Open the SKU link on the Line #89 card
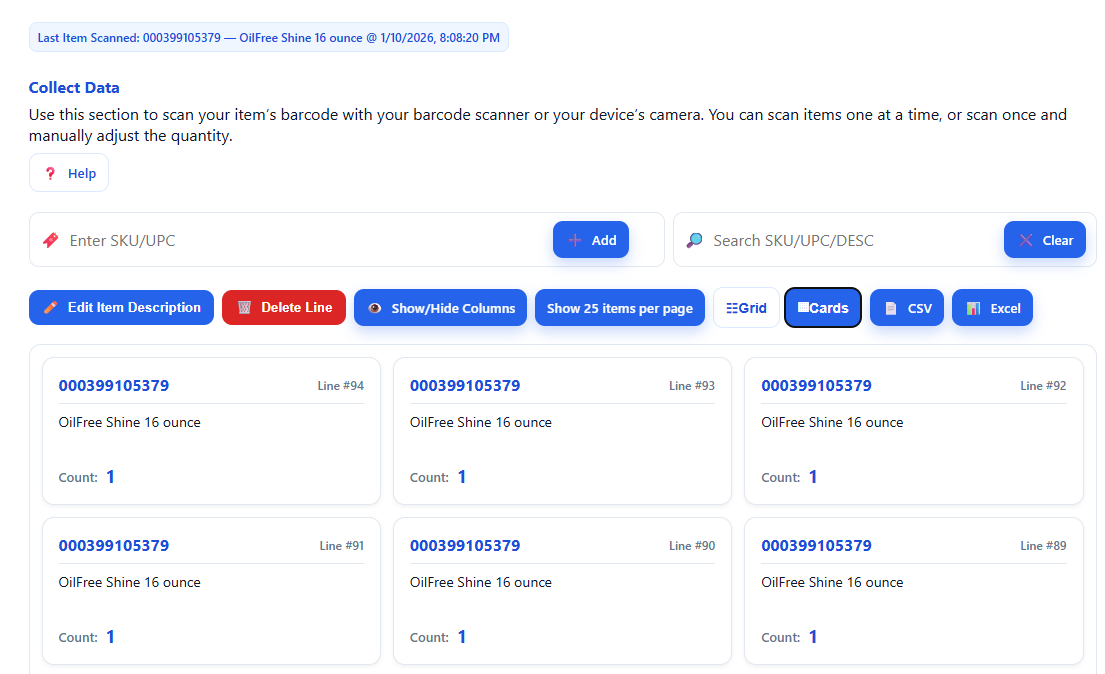The width and height of the screenshot is (1105, 674). coord(817,545)
